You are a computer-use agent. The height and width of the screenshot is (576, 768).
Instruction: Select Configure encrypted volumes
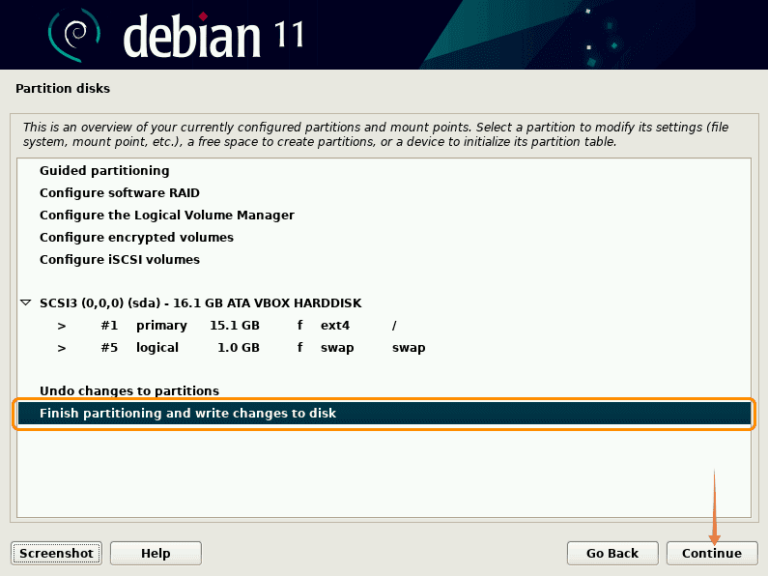(136, 237)
